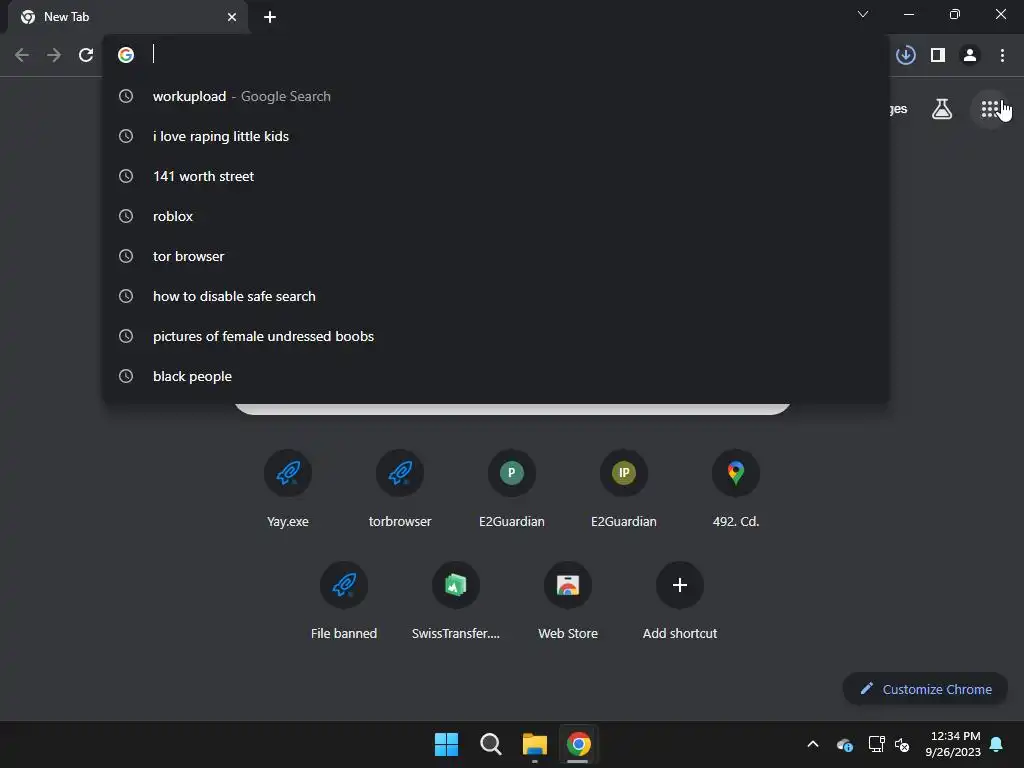1024x768 pixels.
Task: Open the side panel icon
Action: point(938,56)
